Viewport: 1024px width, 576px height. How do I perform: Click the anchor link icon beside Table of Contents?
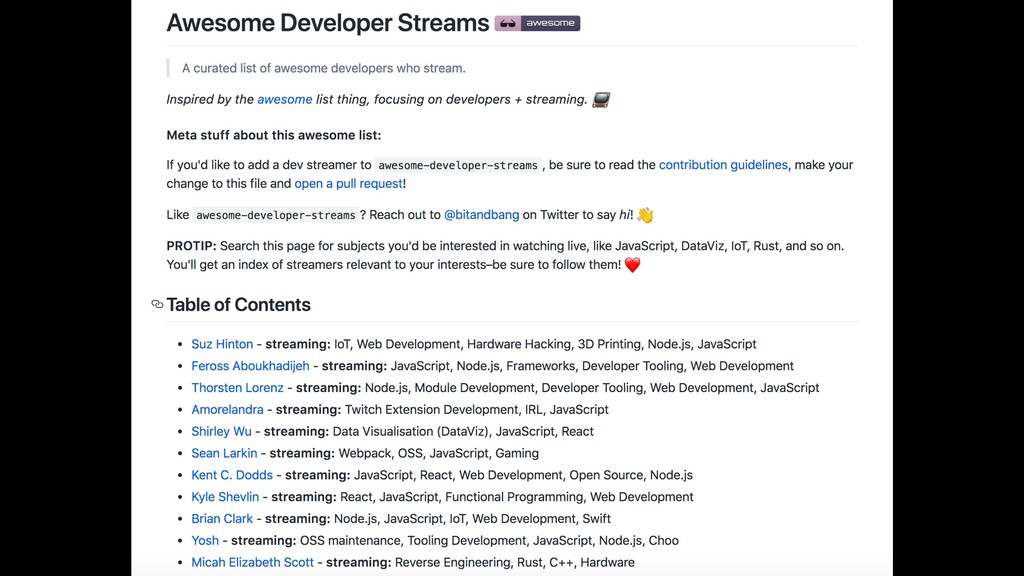[157, 304]
